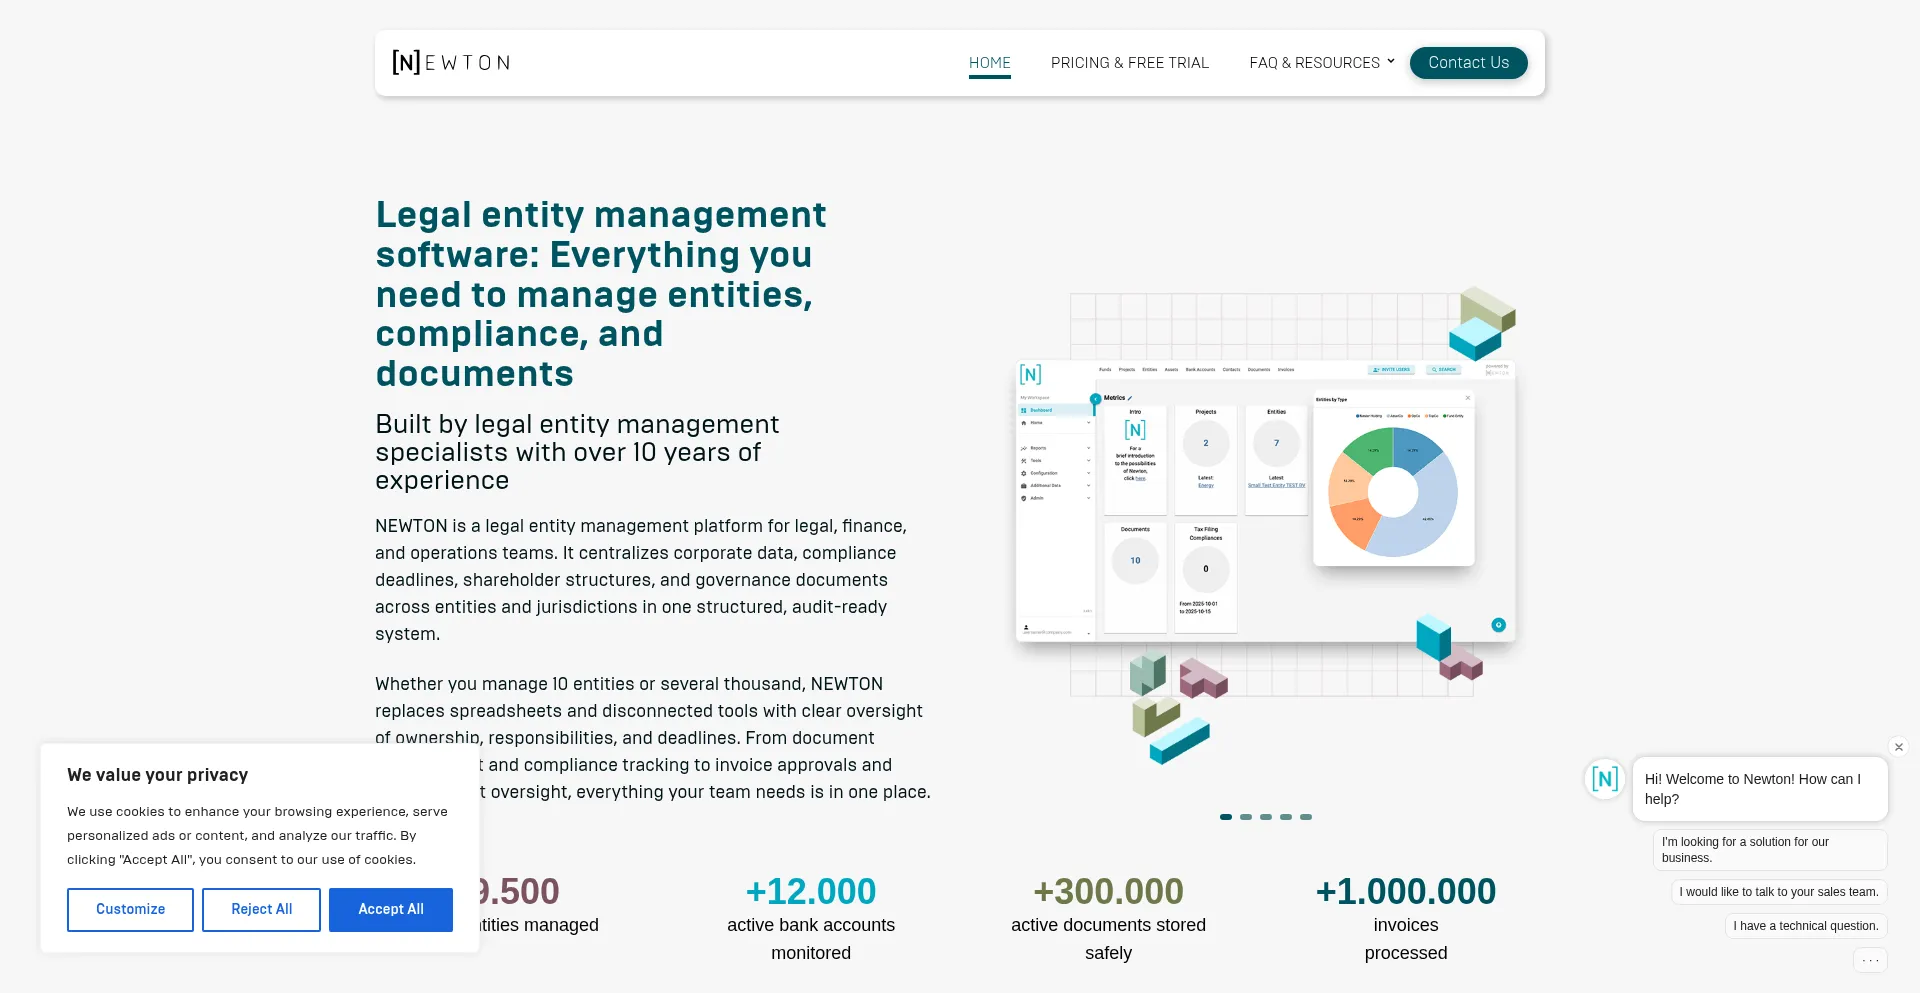Viewport: 1920px width, 993px height.
Task: Select the fourth carousel dot
Action: click(x=1286, y=817)
